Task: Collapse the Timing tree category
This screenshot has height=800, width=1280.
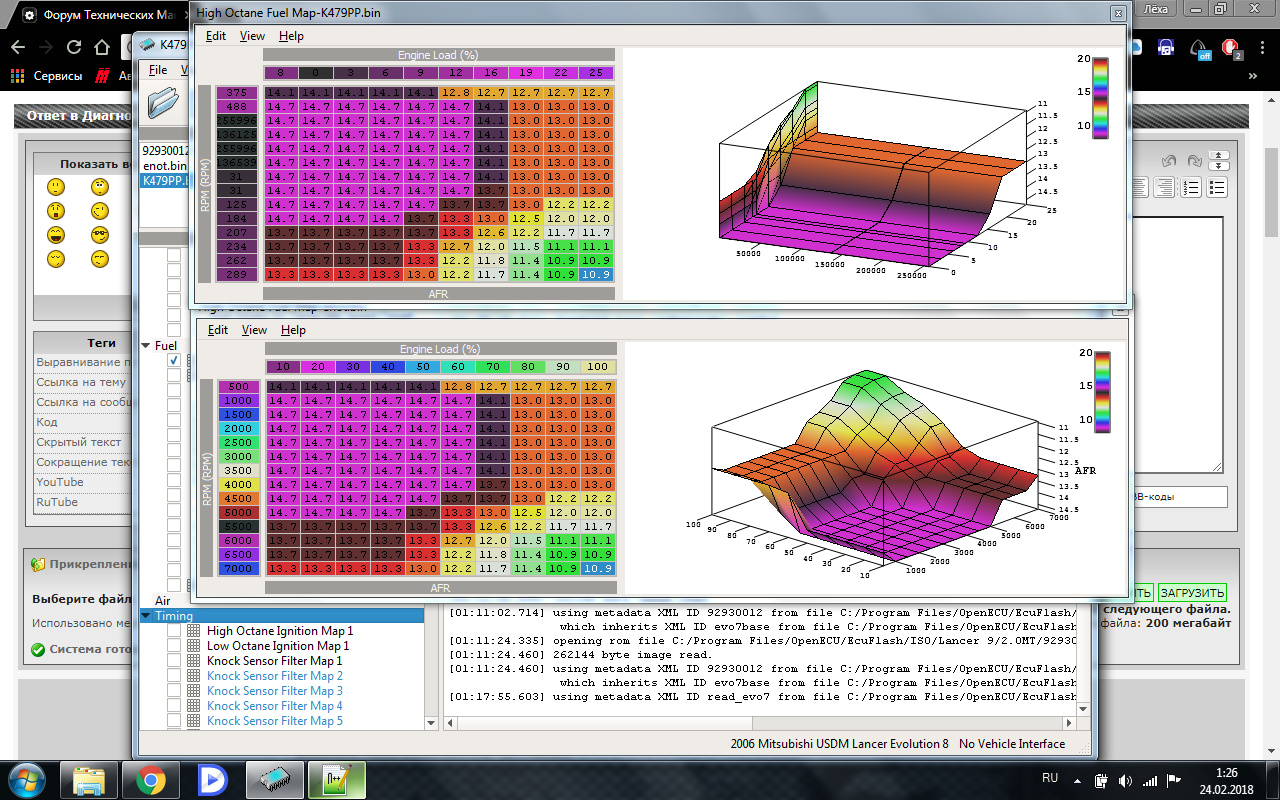Action: [x=146, y=616]
